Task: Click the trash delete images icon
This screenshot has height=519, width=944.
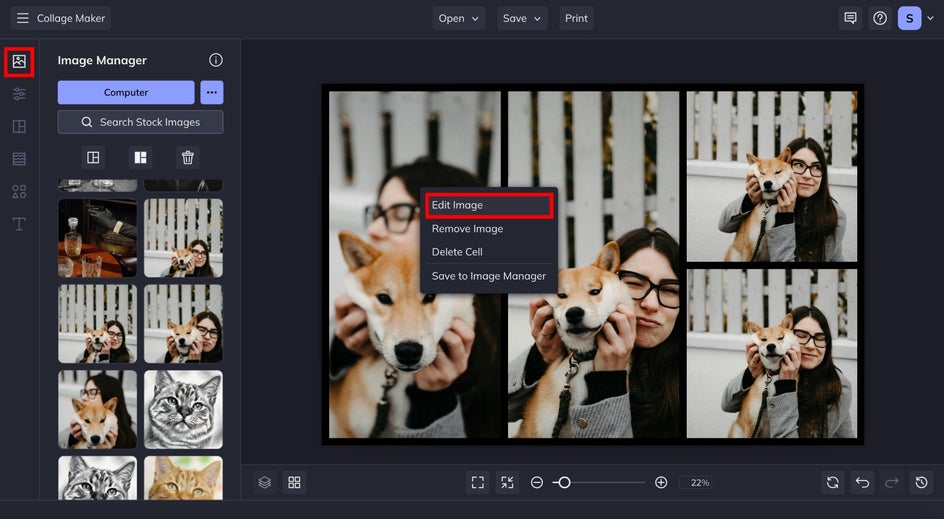Action: [x=188, y=158]
